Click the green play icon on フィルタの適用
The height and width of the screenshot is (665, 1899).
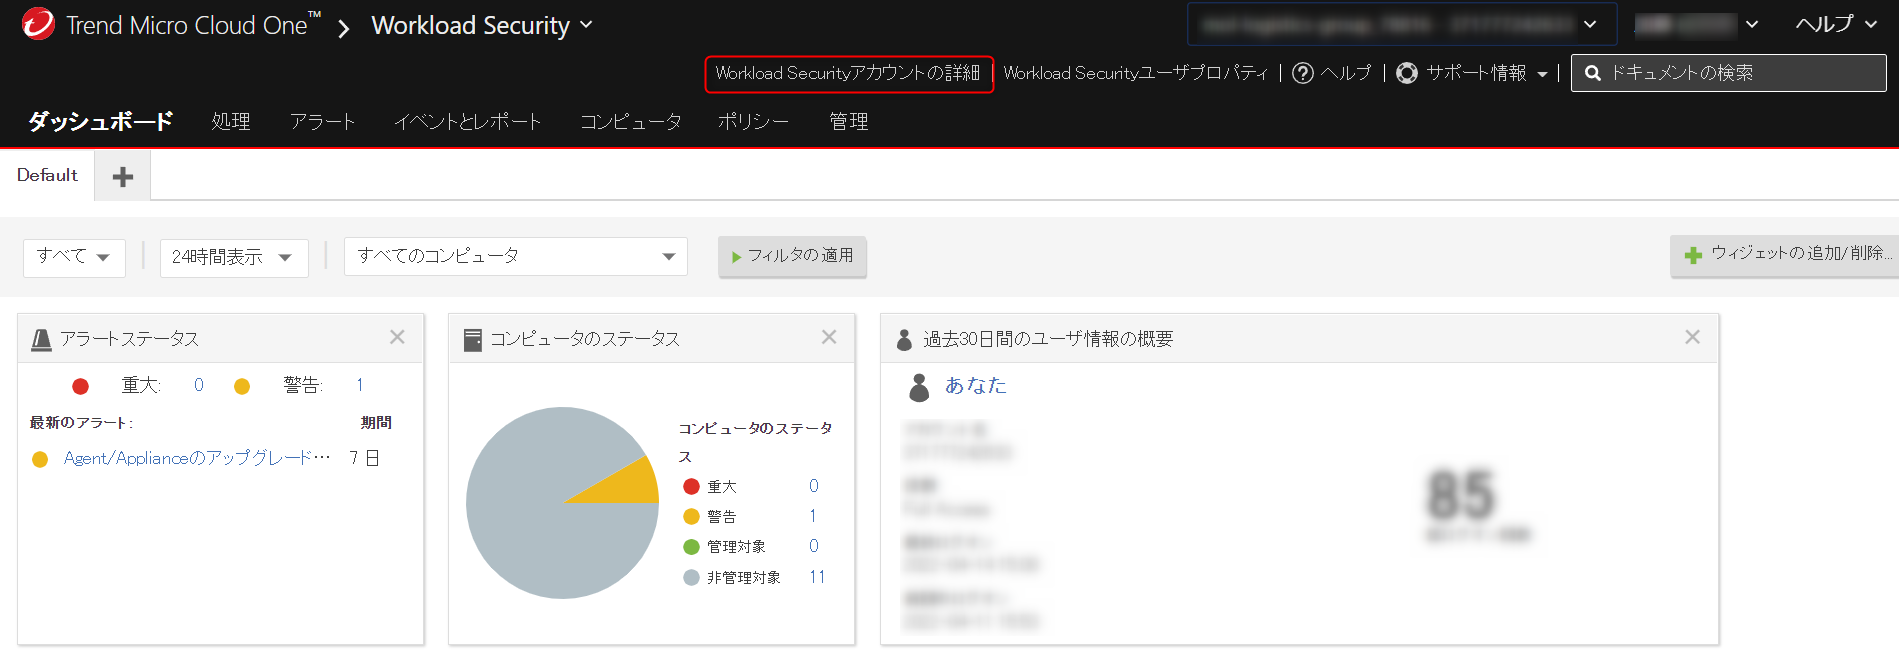[x=736, y=257]
